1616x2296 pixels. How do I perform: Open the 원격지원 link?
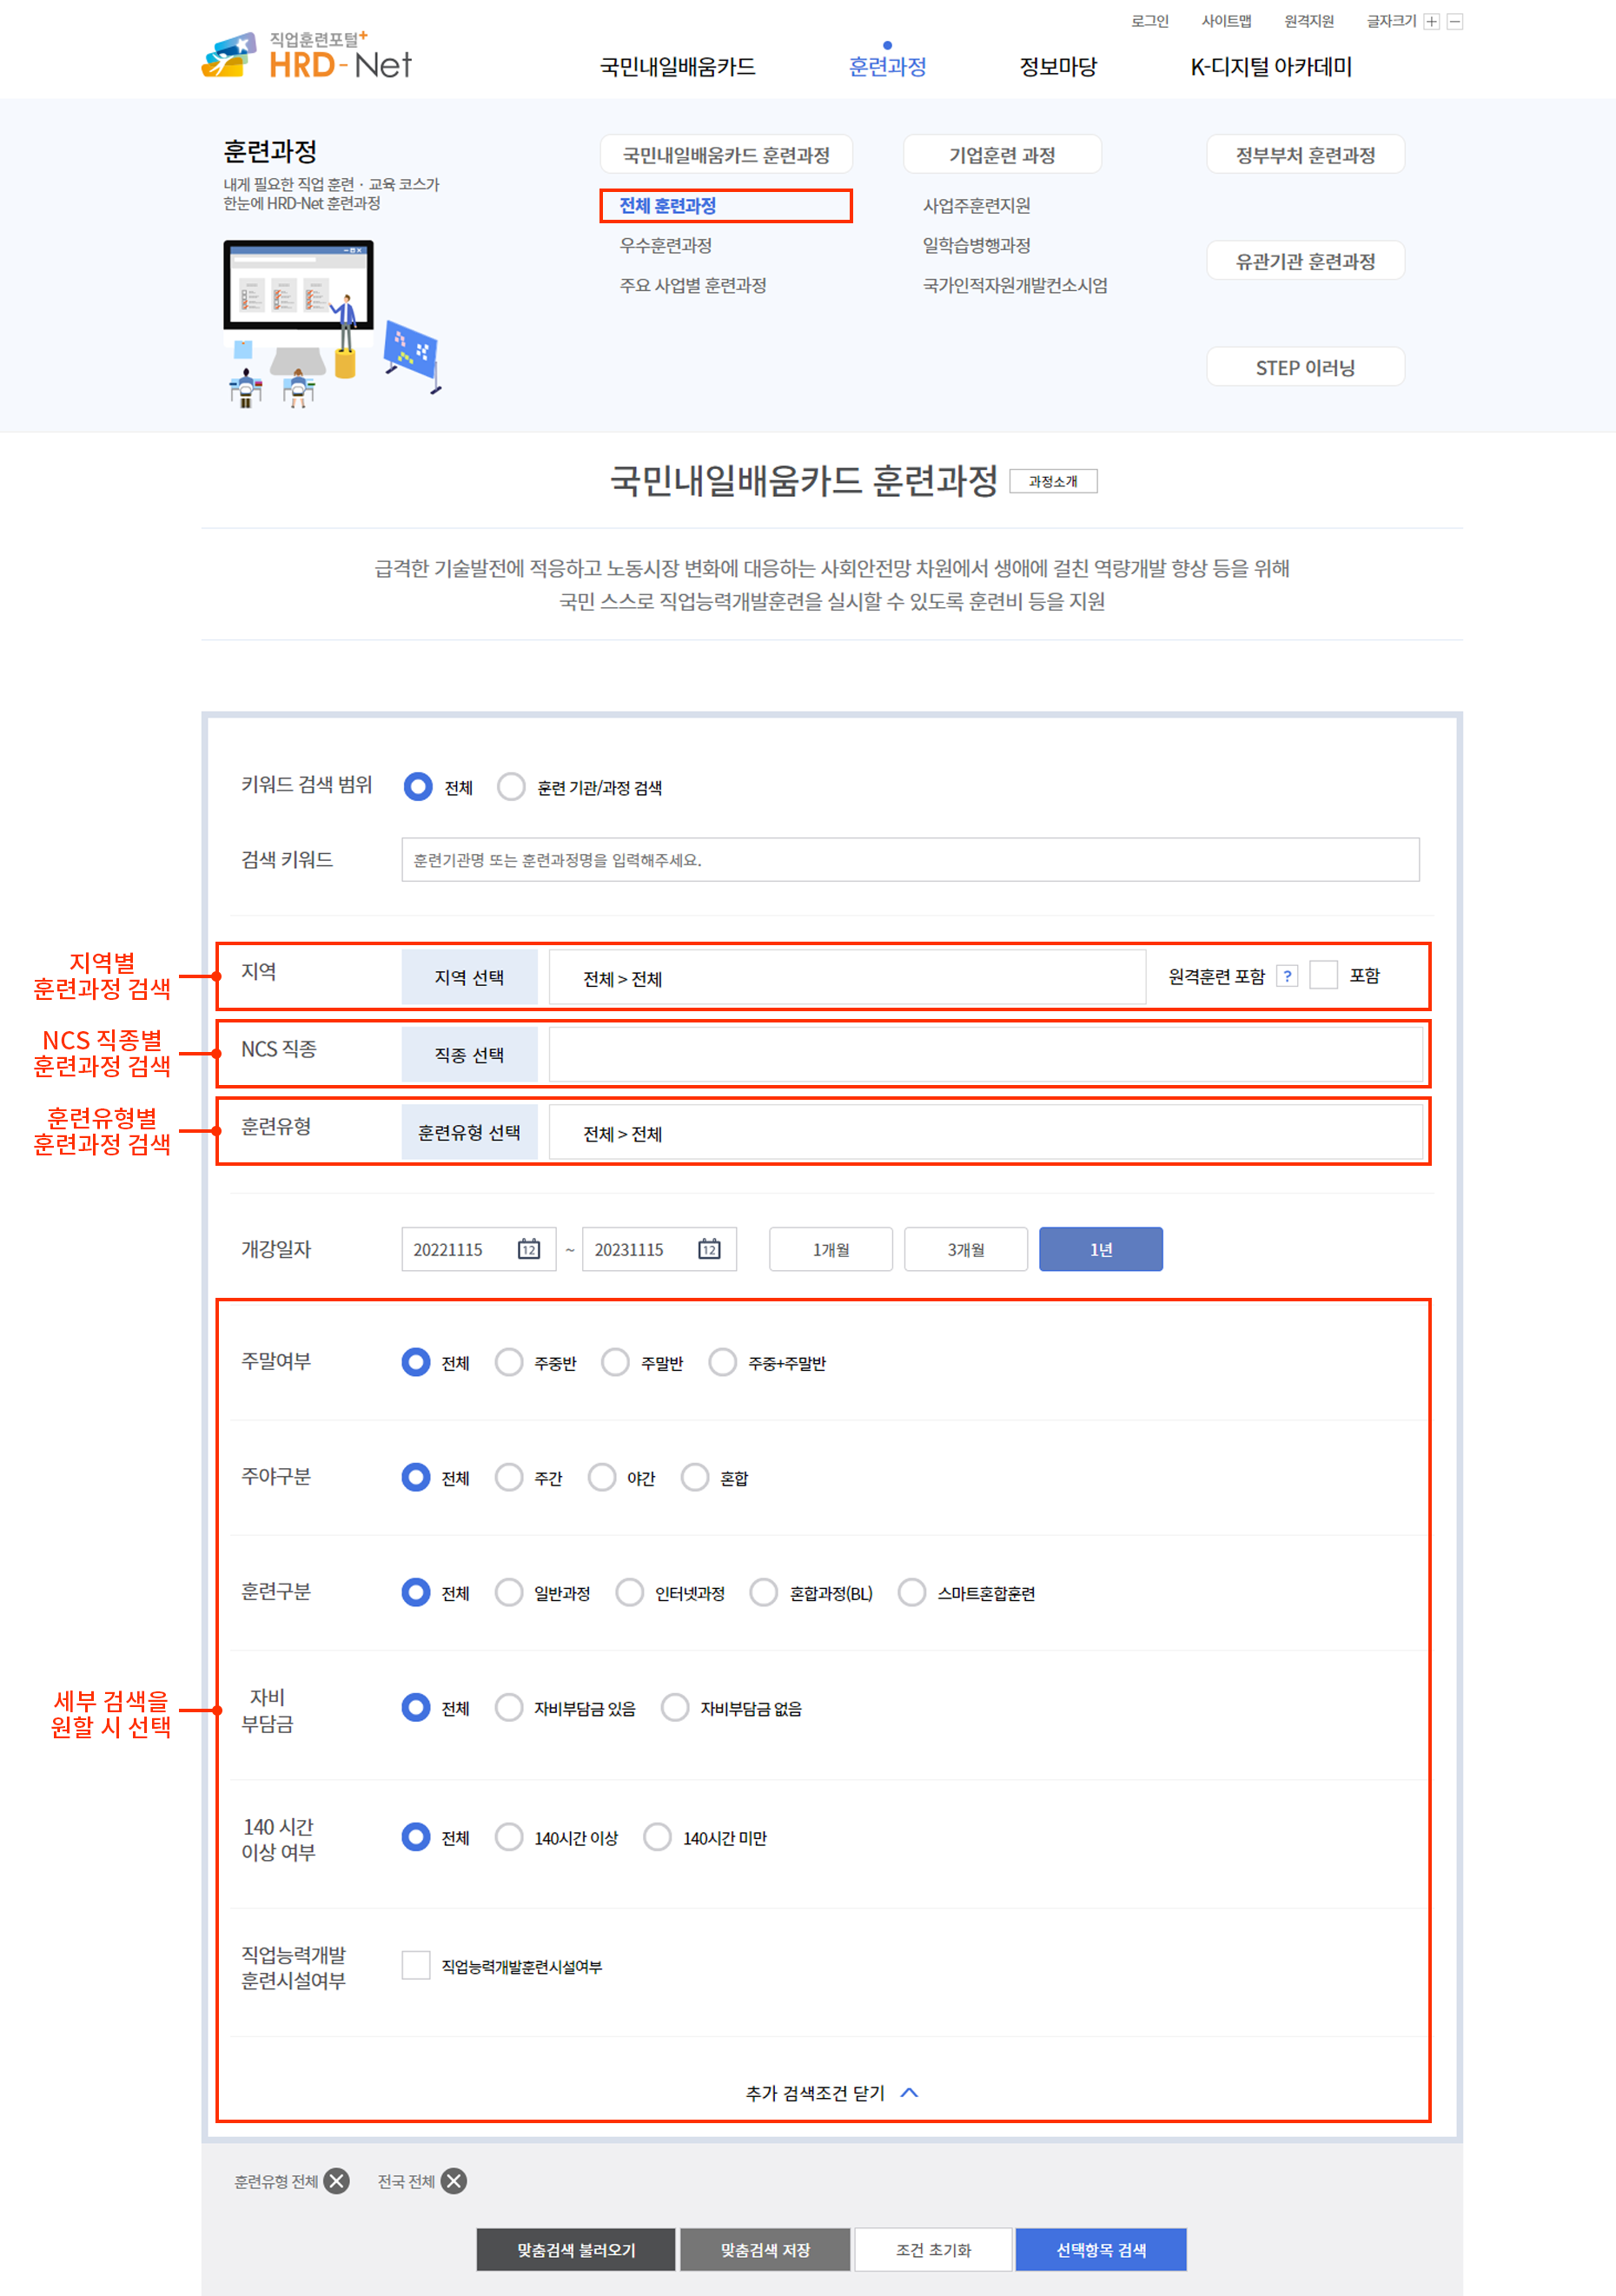[1309, 21]
